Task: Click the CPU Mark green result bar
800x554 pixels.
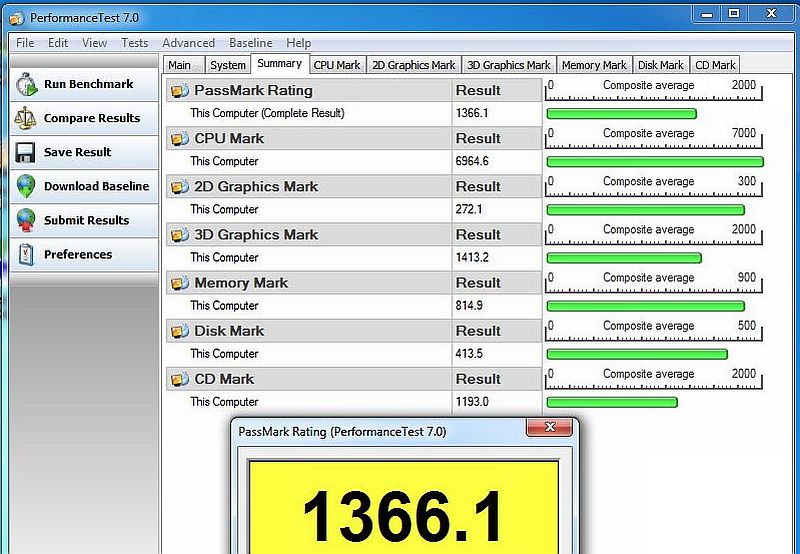Action: (655, 162)
